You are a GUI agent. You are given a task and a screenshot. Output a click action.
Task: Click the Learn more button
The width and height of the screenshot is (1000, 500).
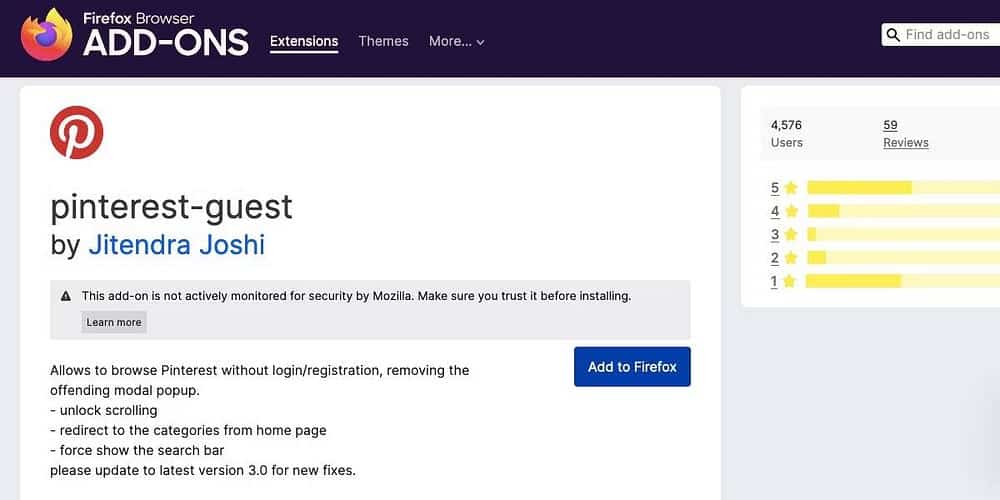(114, 322)
